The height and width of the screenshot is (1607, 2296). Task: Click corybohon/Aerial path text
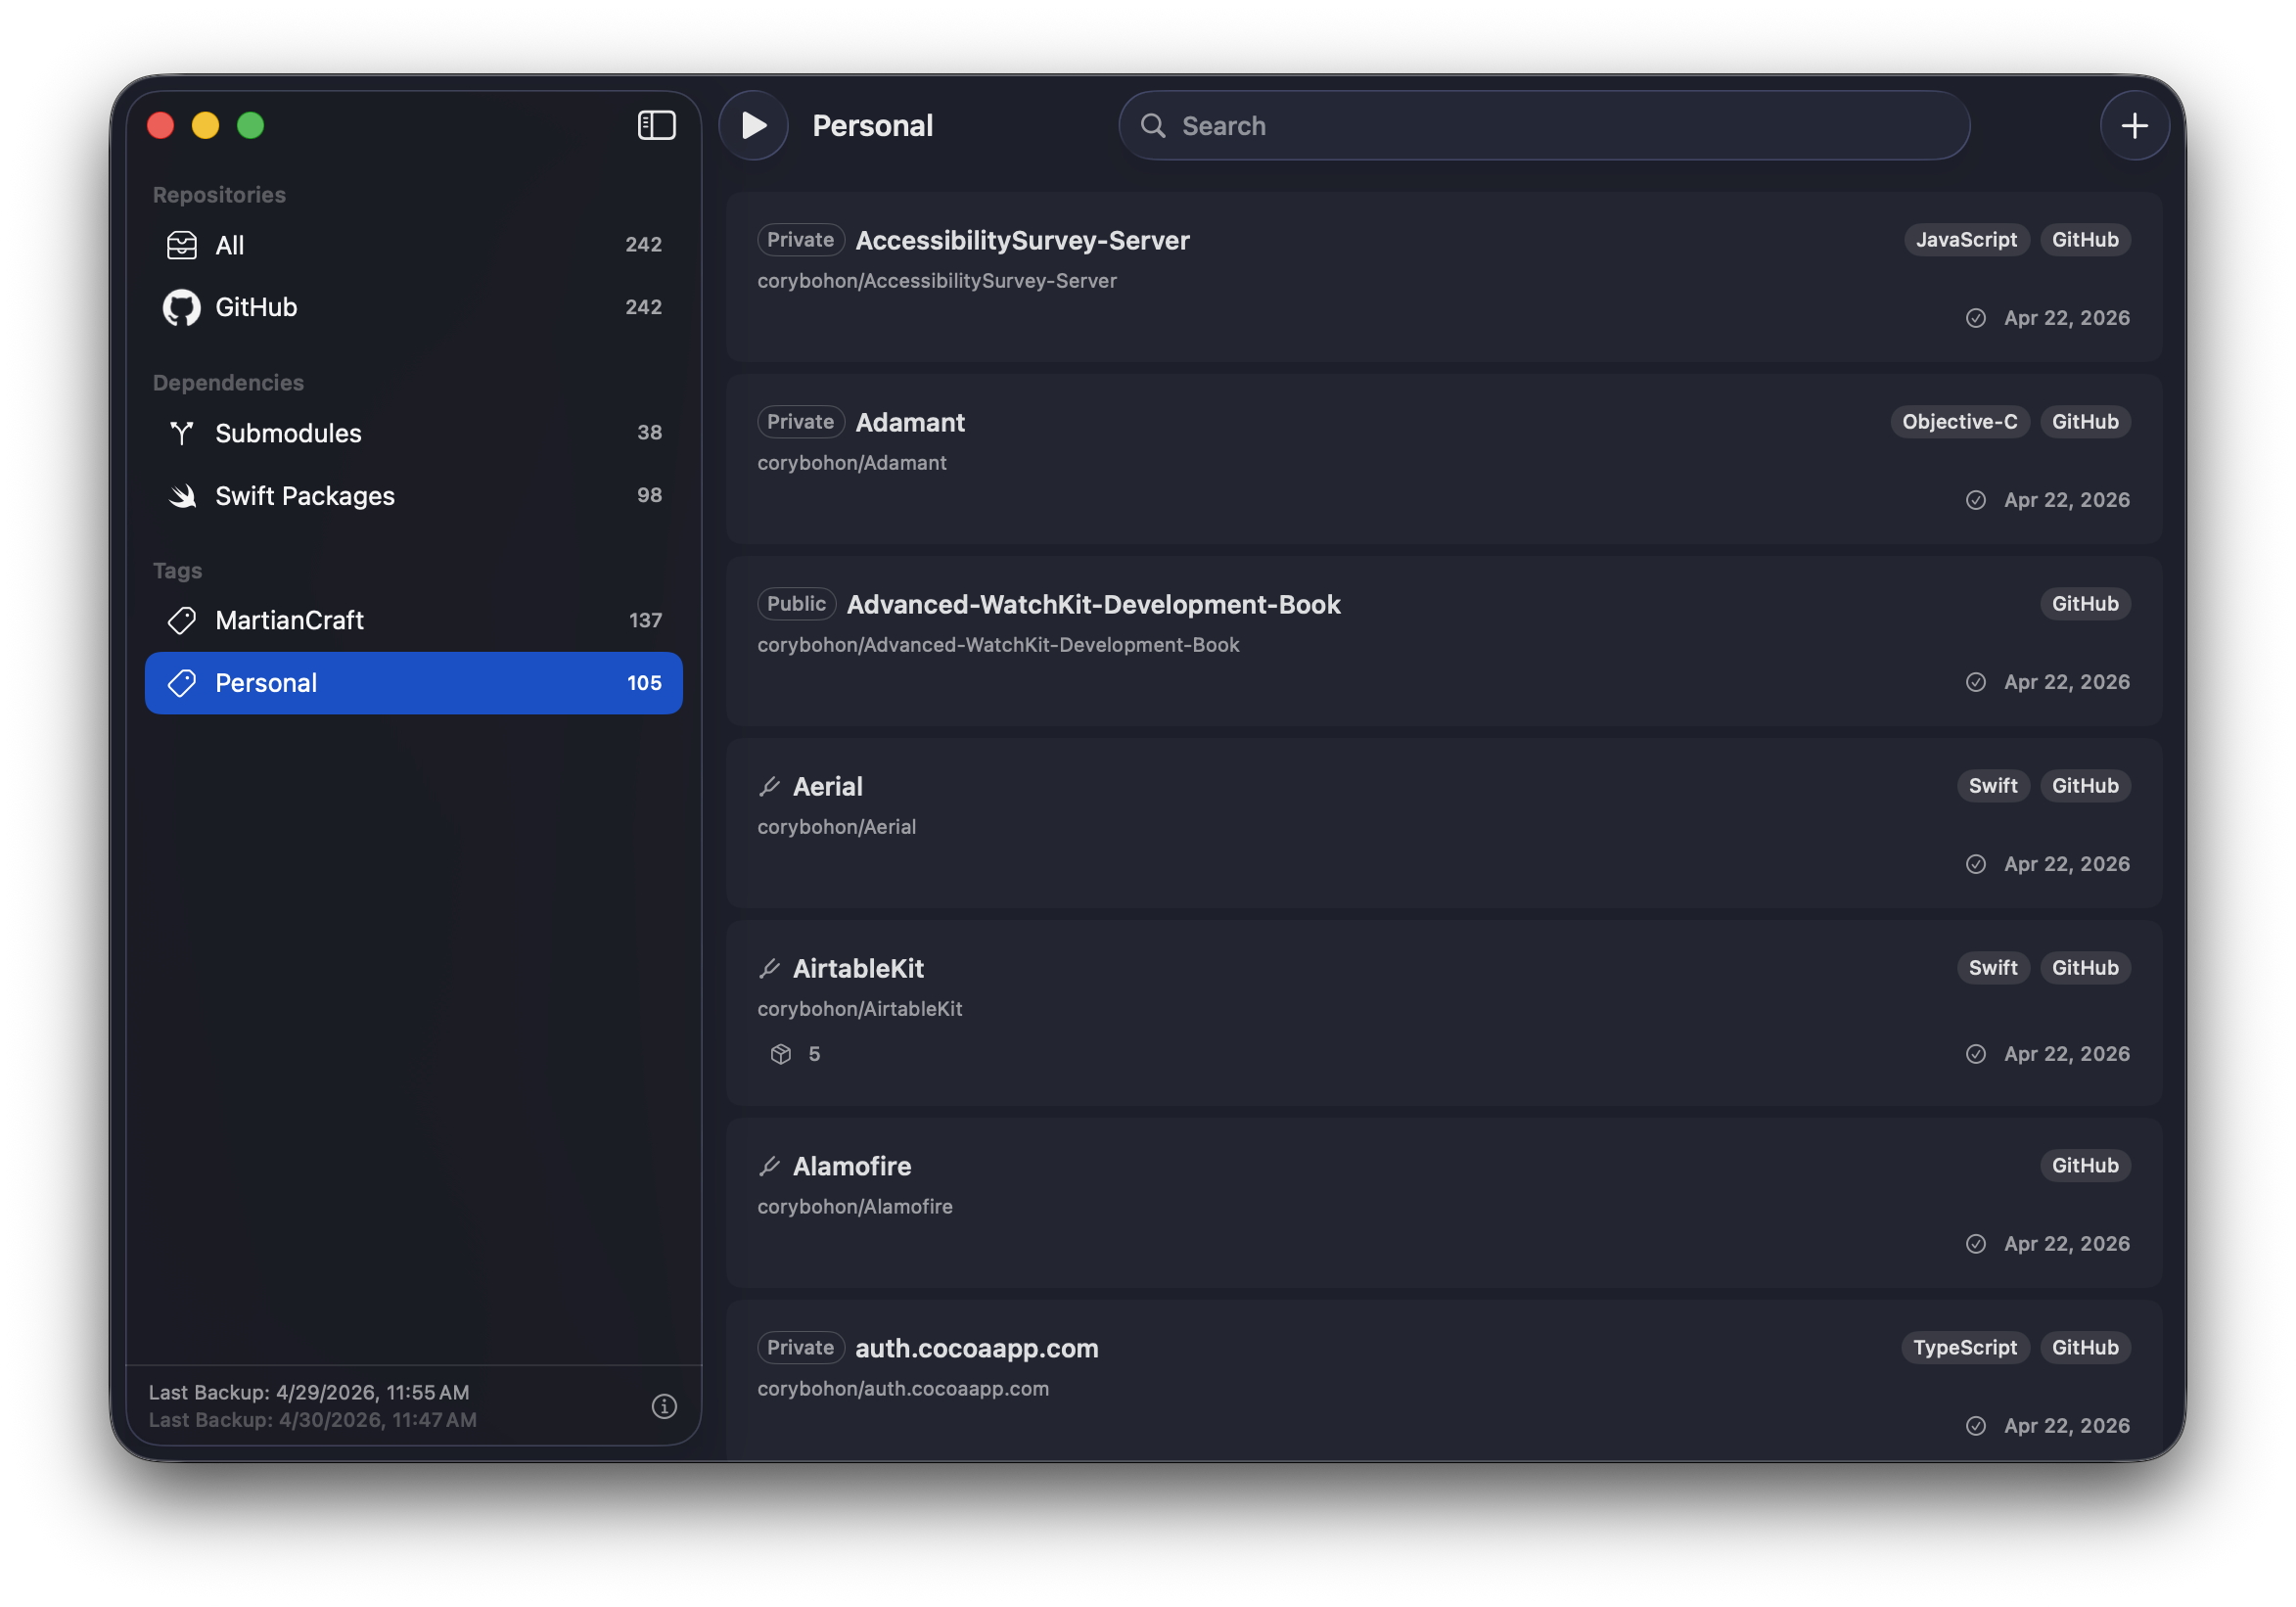coord(836,827)
